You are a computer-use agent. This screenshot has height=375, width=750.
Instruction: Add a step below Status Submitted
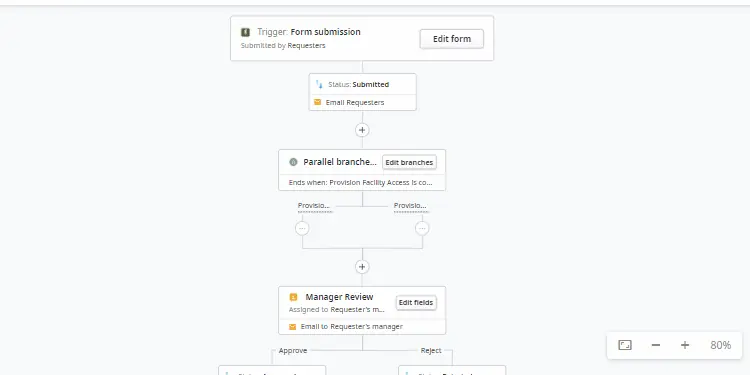[362, 130]
